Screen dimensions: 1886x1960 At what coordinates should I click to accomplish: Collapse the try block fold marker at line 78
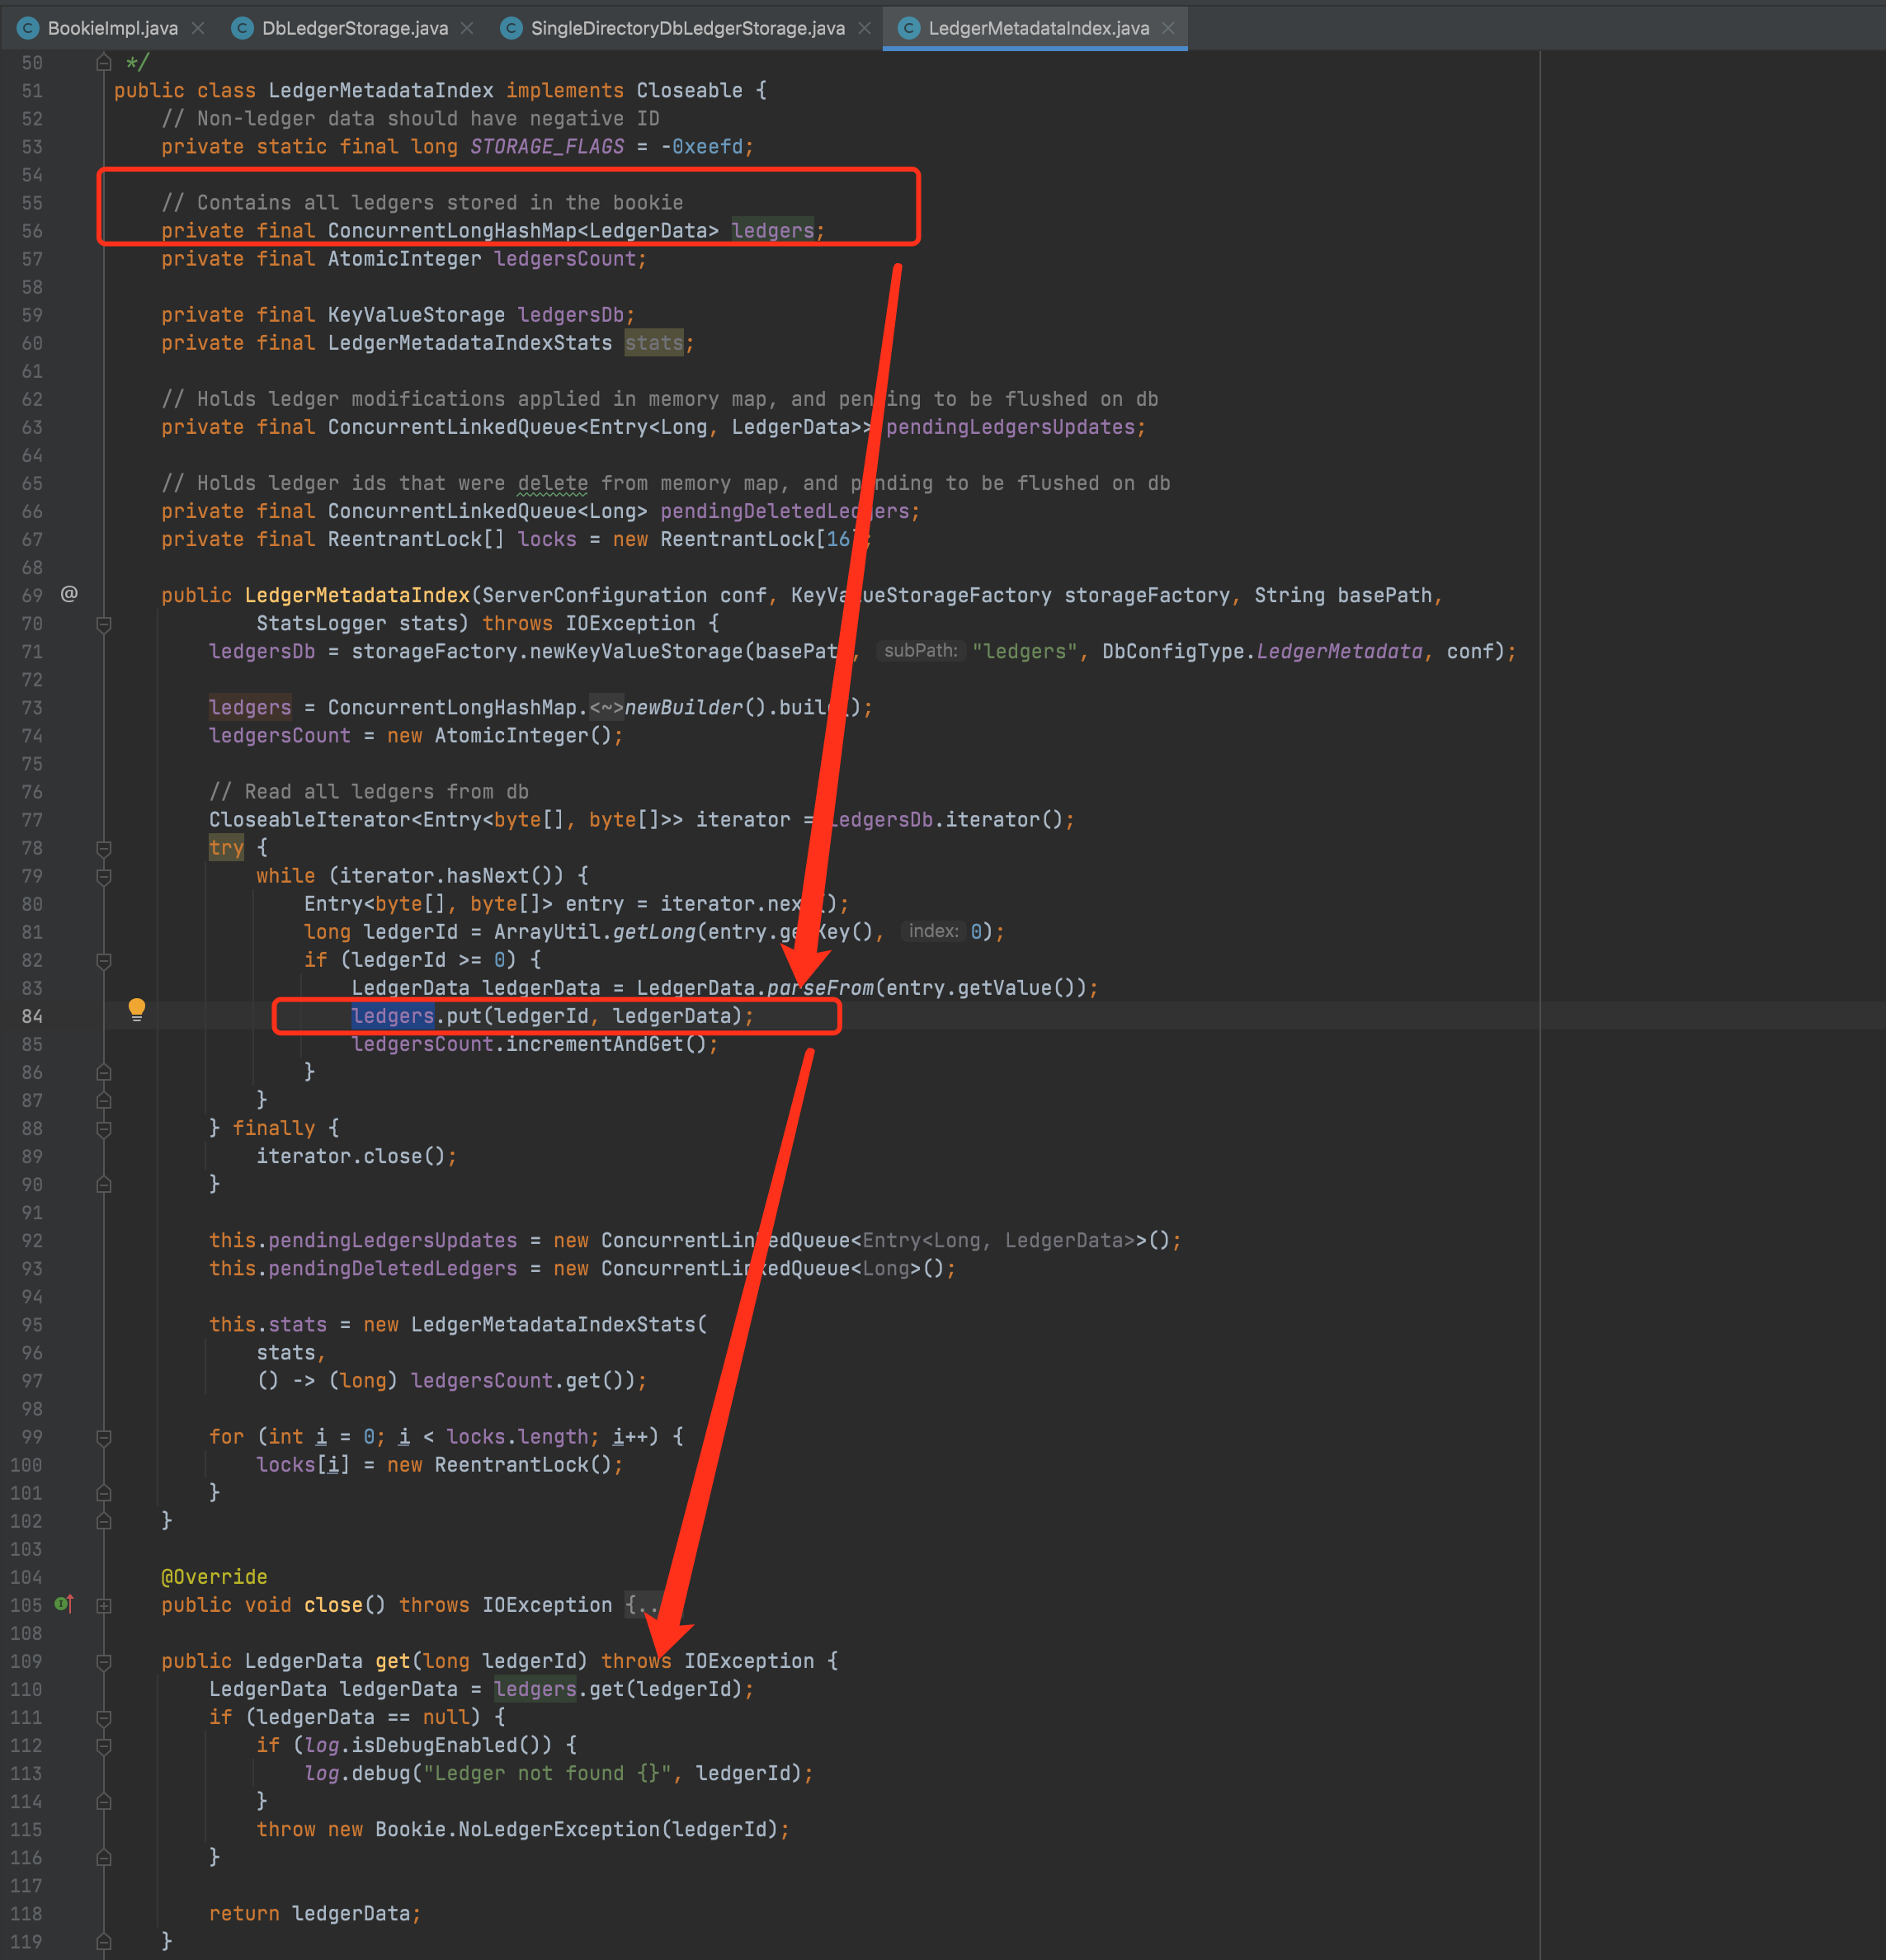pyautogui.click(x=104, y=848)
